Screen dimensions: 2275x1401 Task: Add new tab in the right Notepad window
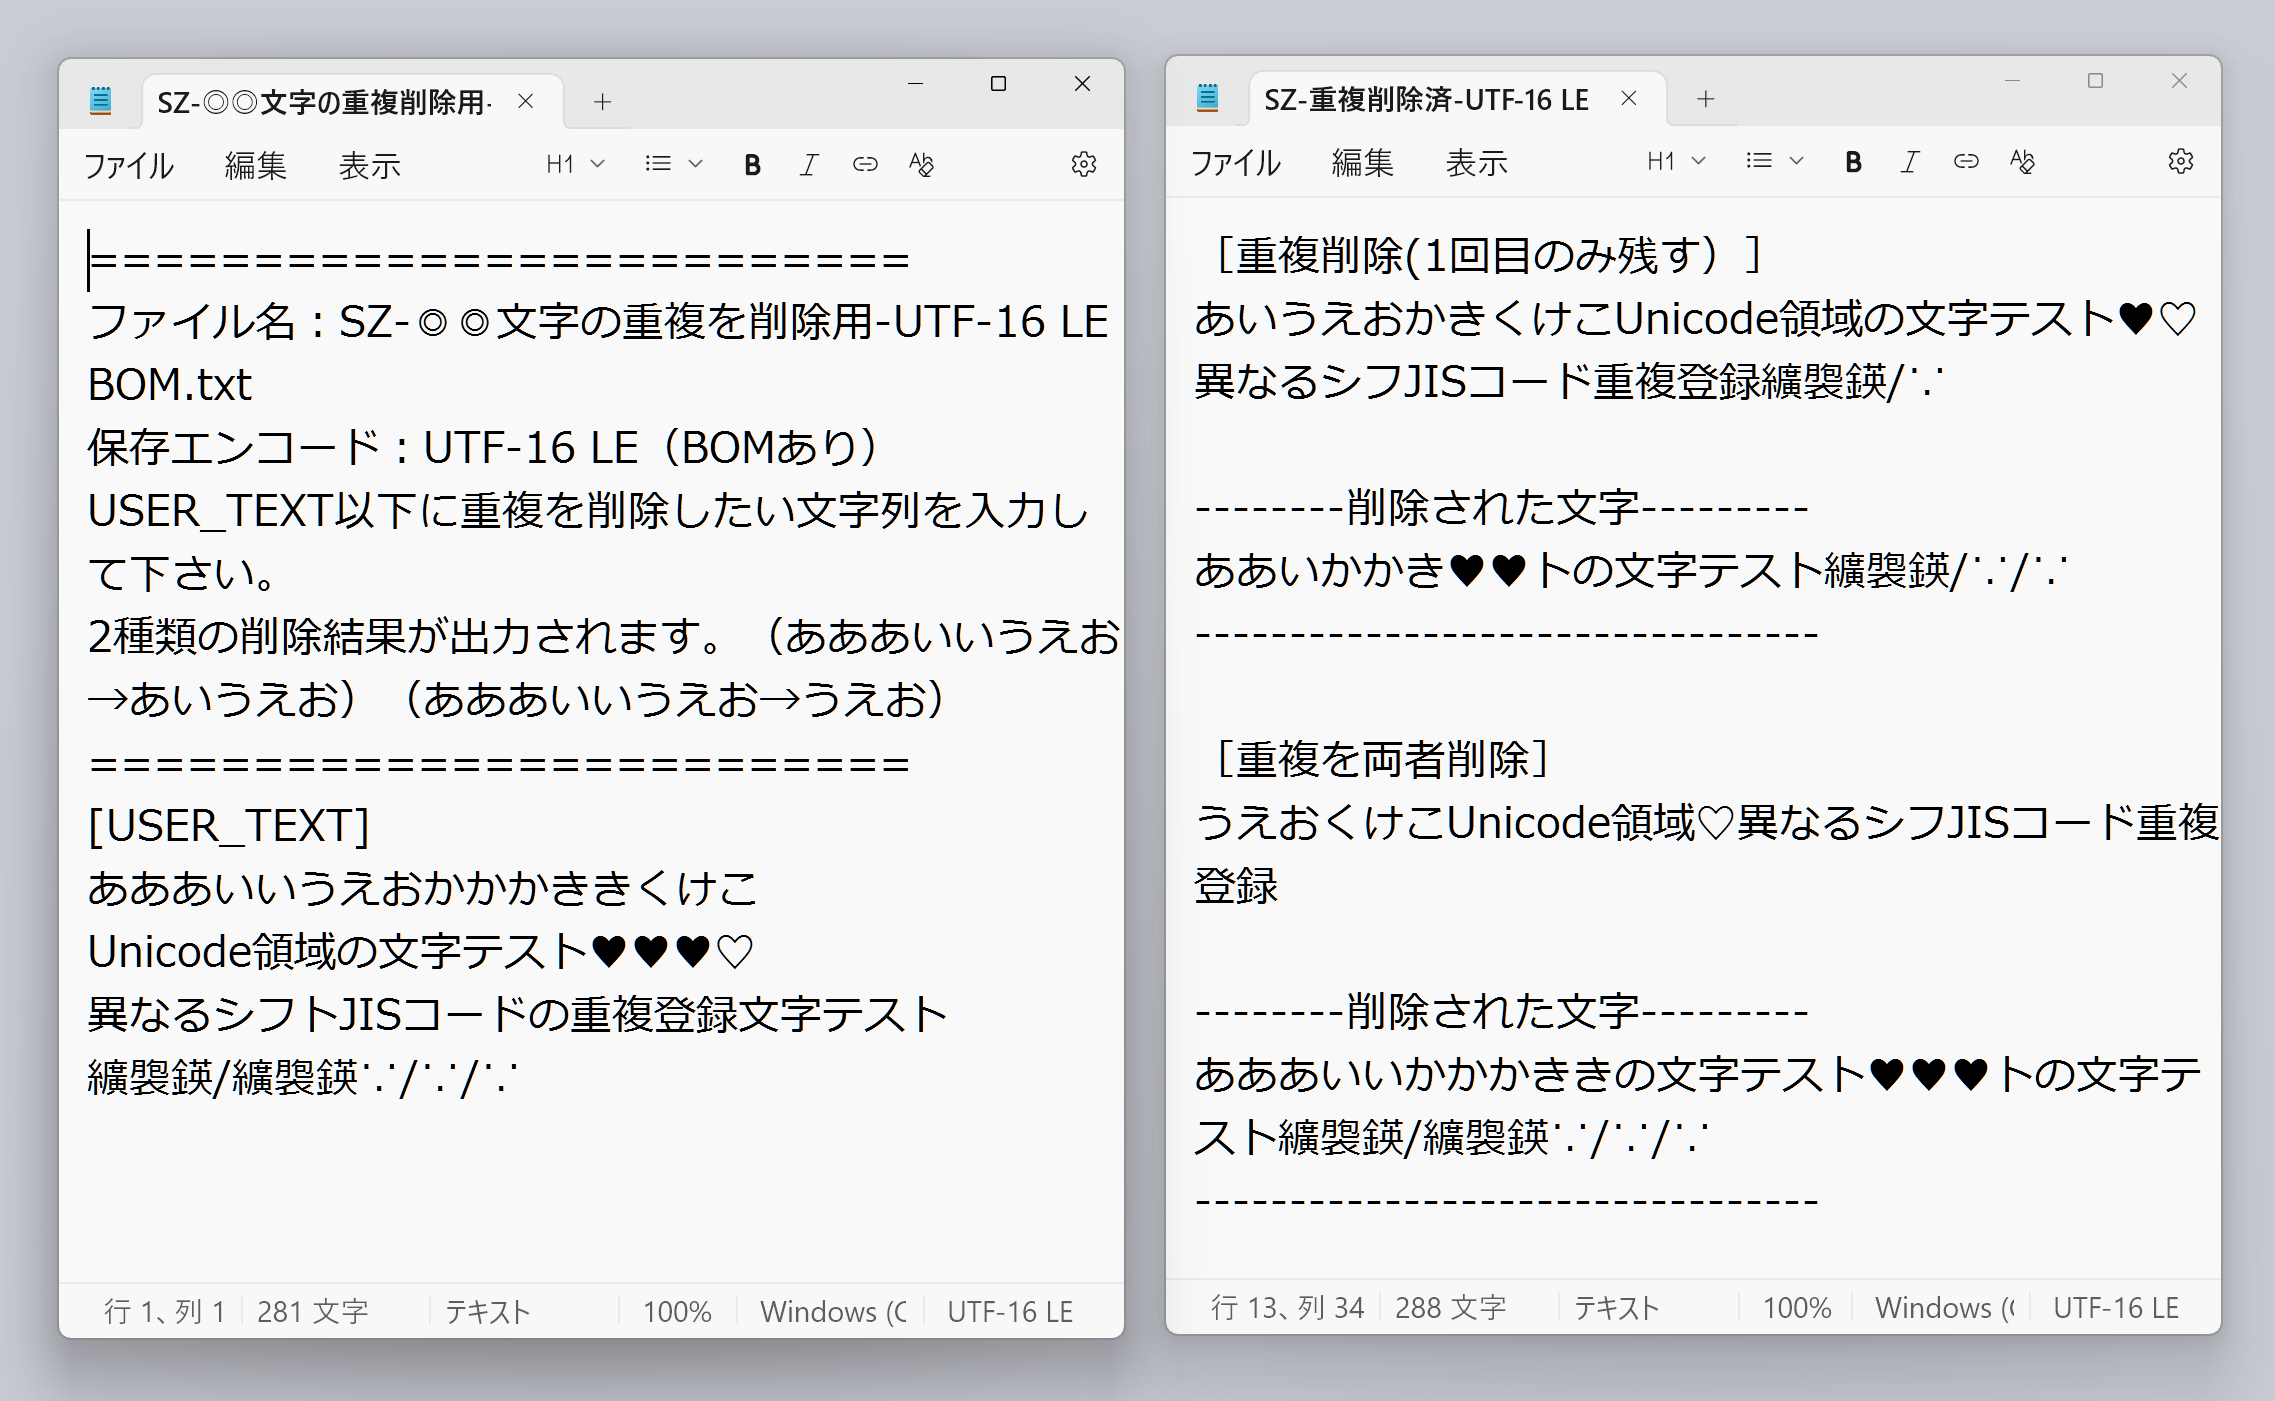[x=1706, y=99]
